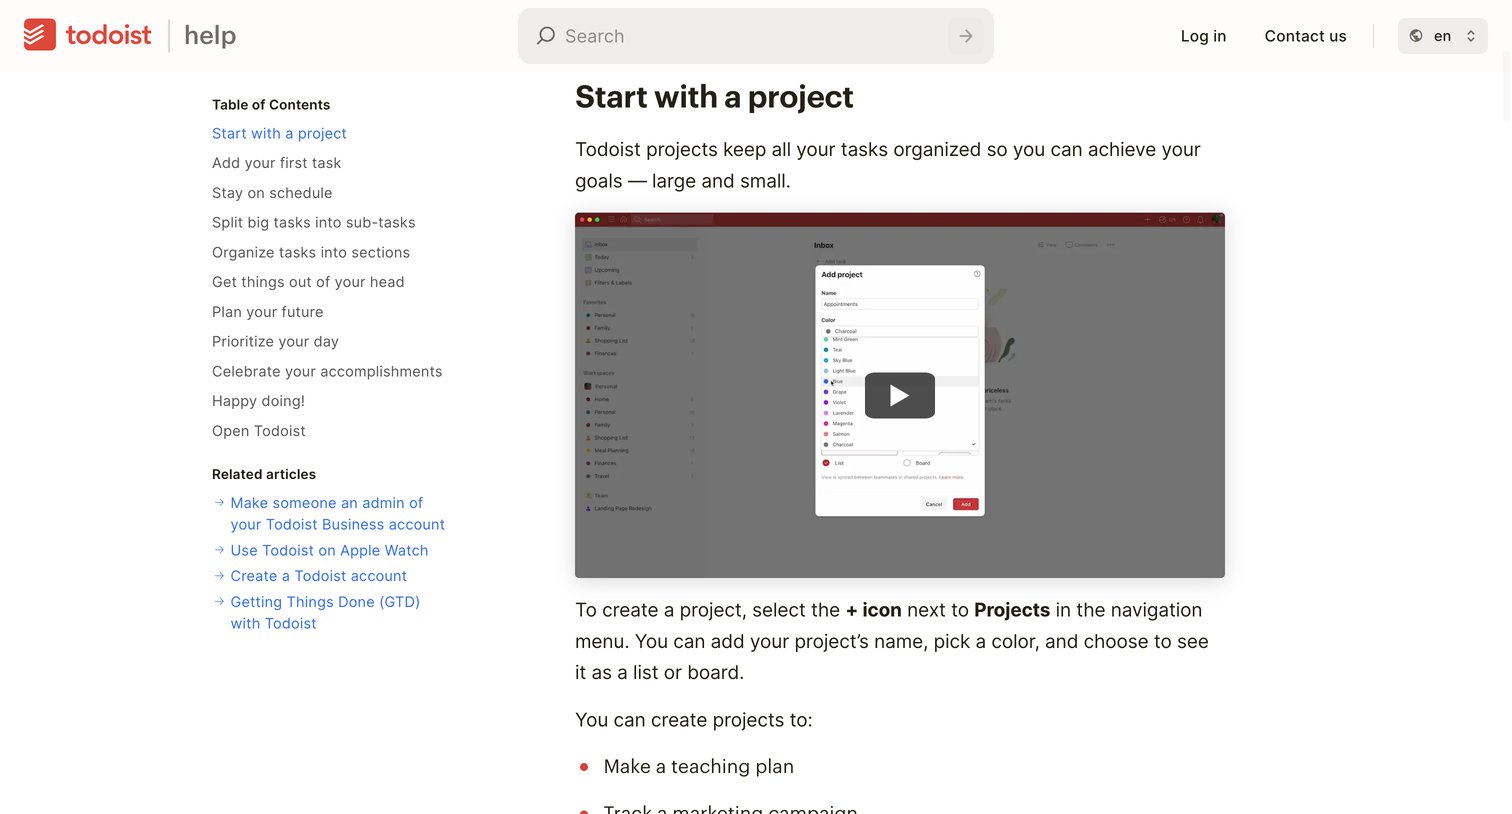Jump to Split big tasks into sub-tasks
This screenshot has width=1512, height=814.
[314, 222]
